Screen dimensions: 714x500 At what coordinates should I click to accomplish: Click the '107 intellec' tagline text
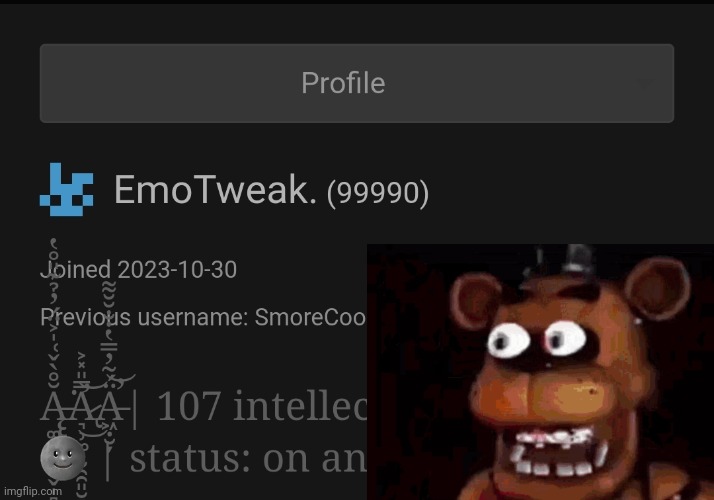click(262, 406)
